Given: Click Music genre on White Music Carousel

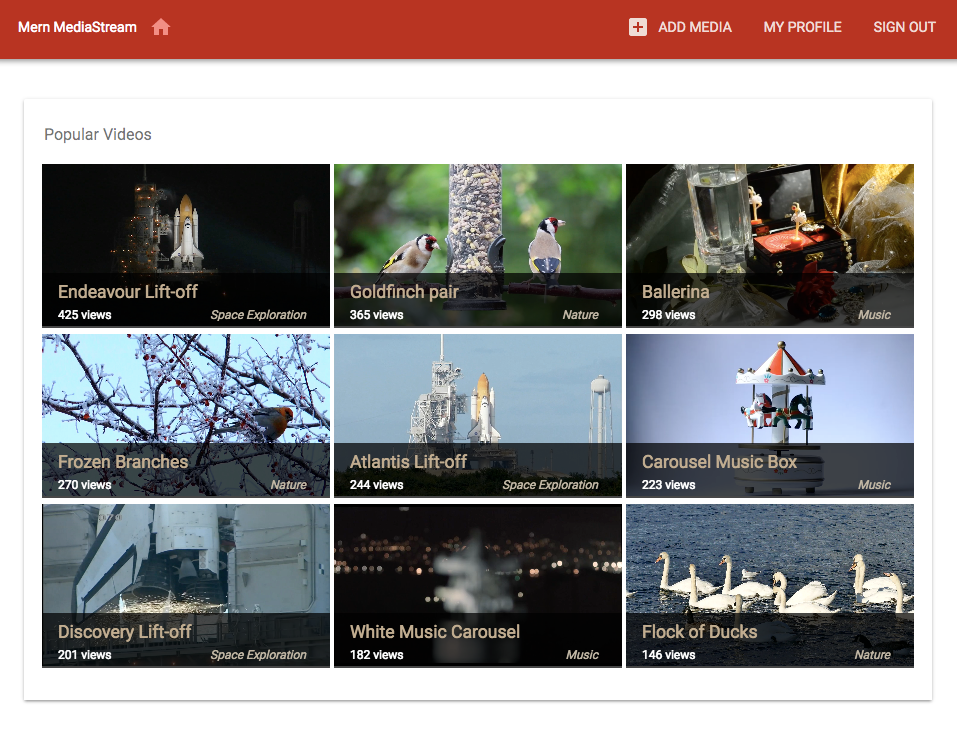Looking at the screenshot, I should tap(582, 654).
